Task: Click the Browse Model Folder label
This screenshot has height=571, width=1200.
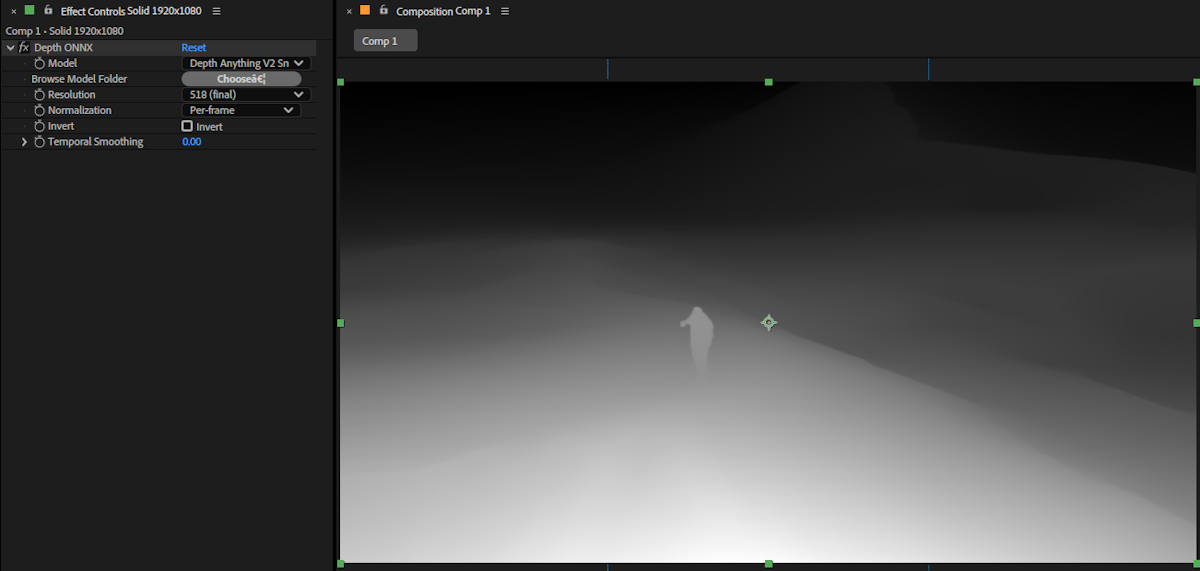Action: (x=79, y=79)
